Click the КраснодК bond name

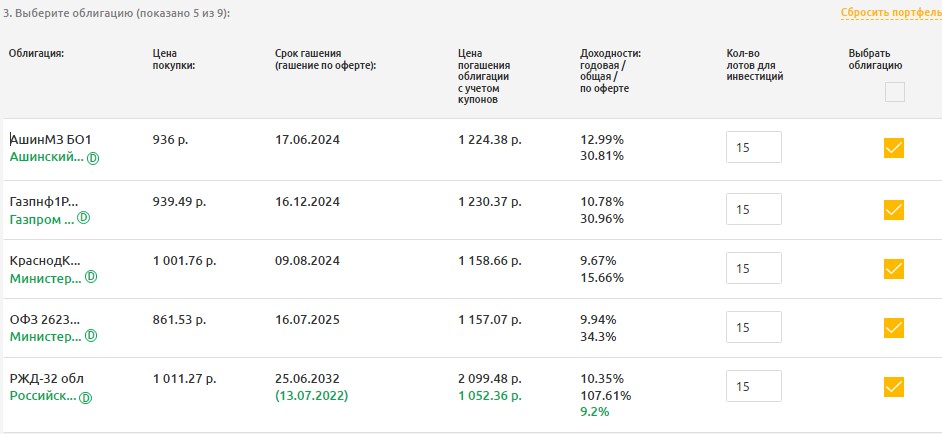point(45,261)
